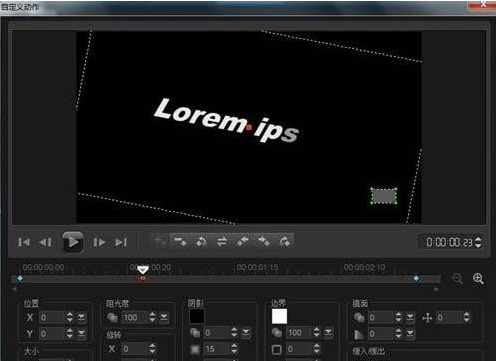Open the opacity value 100 slider dropdown

click(x=163, y=317)
